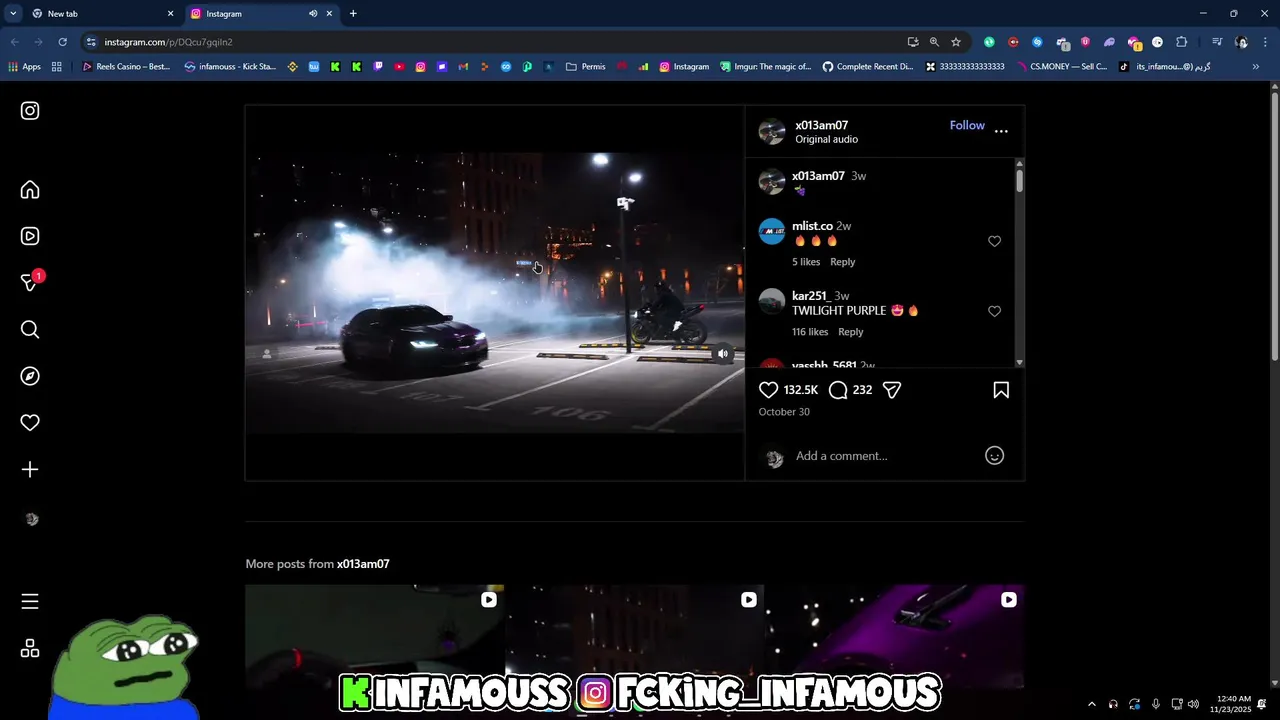The height and width of the screenshot is (720, 1280).
Task: Click the mlist.co username
Action: (x=812, y=226)
